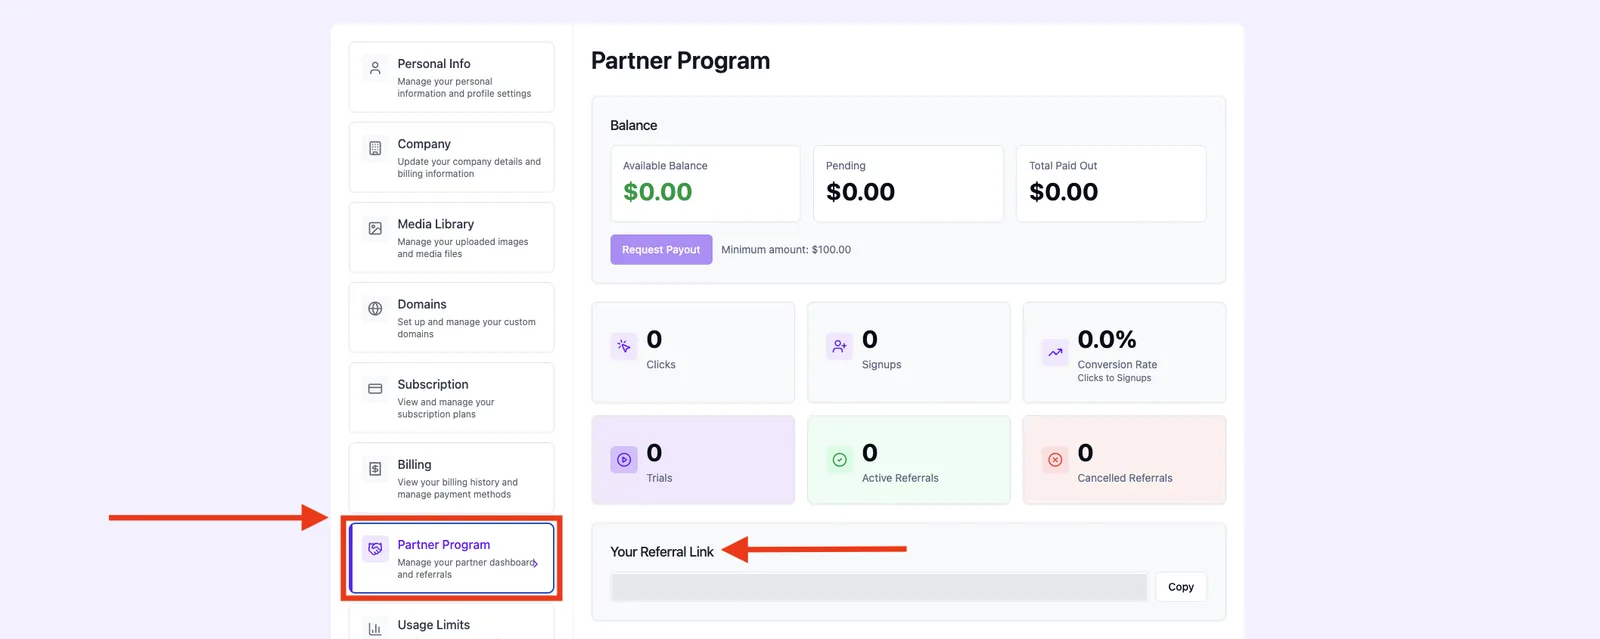
Task: Click the Subscription card icon
Action: 375,388
